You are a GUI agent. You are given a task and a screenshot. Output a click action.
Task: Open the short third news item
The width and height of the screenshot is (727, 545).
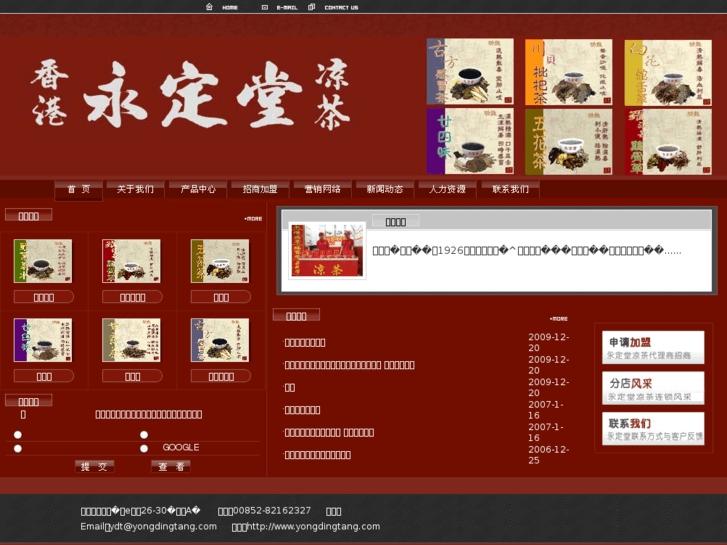click(x=289, y=387)
